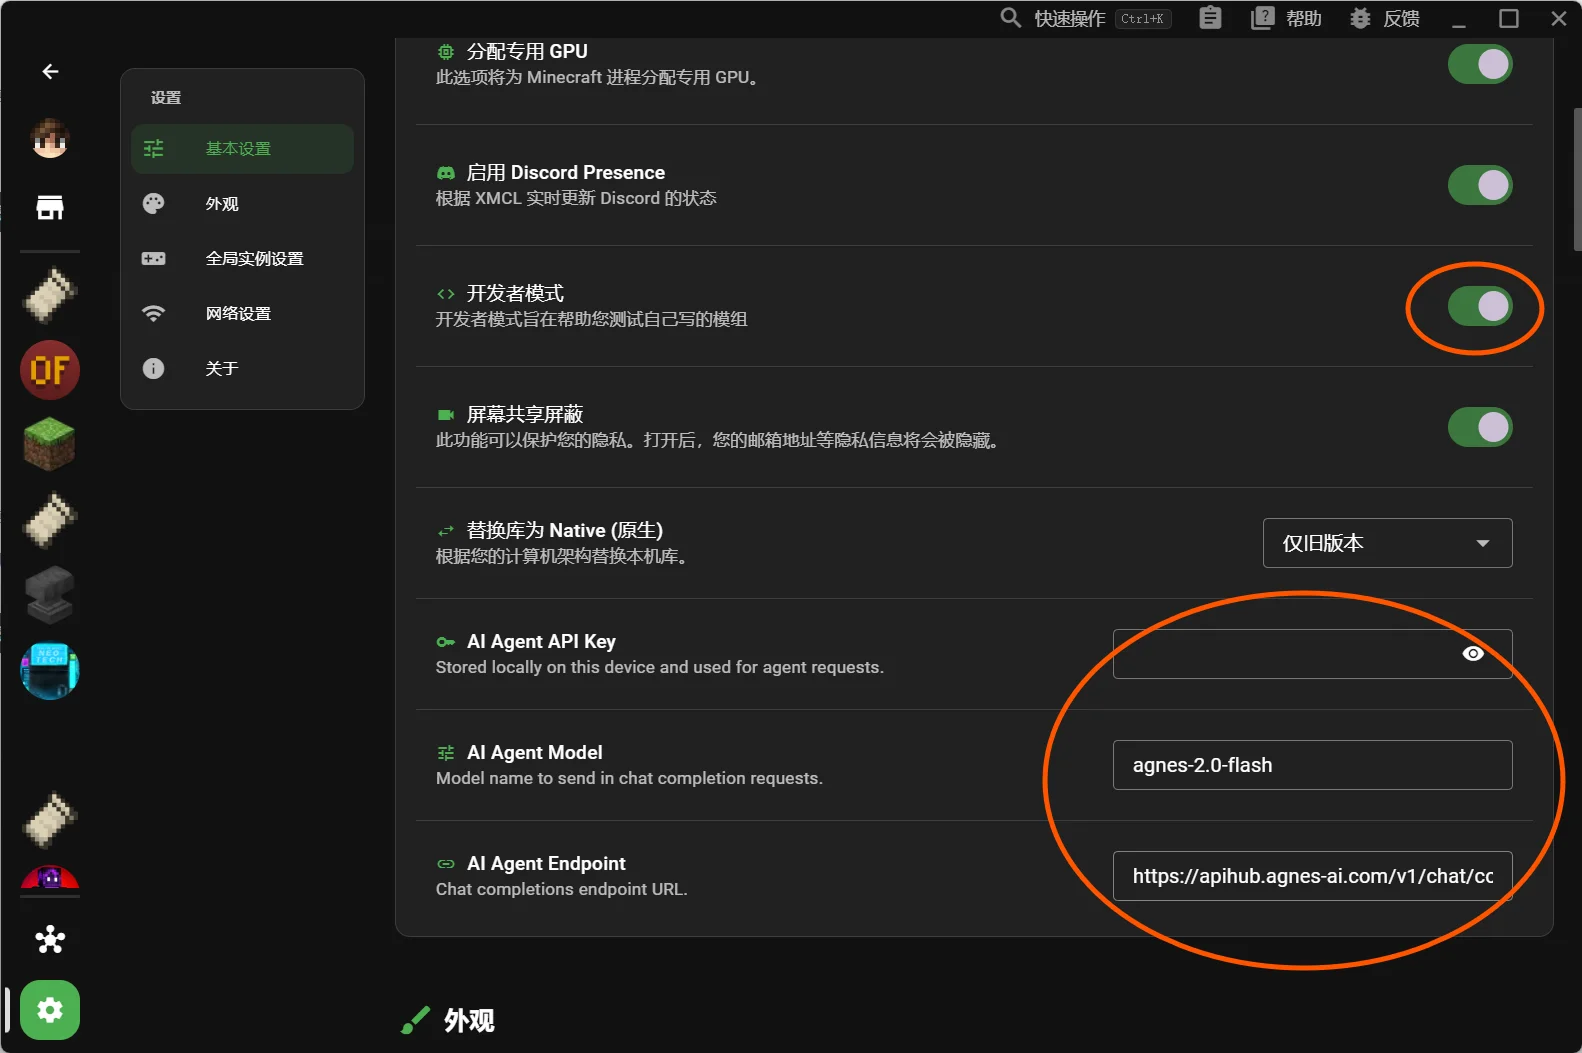The width and height of the screenshot is (1582, 1053).
Task: Toggle the 启用 Discord Presence switch
Action: (1480, 185)
